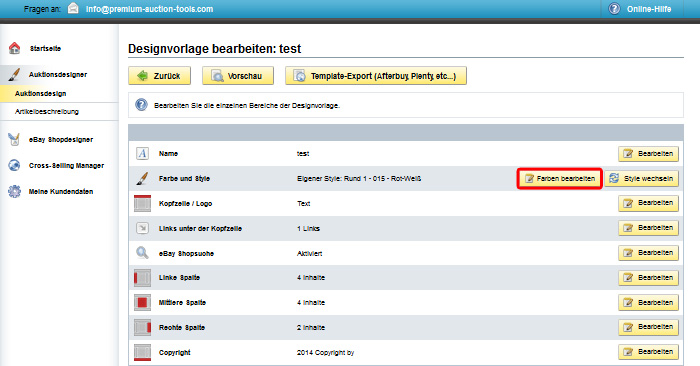The image size is (700, 366).
Task: Edit Copyright via Bearbeiten
Action: click(648, 352)
